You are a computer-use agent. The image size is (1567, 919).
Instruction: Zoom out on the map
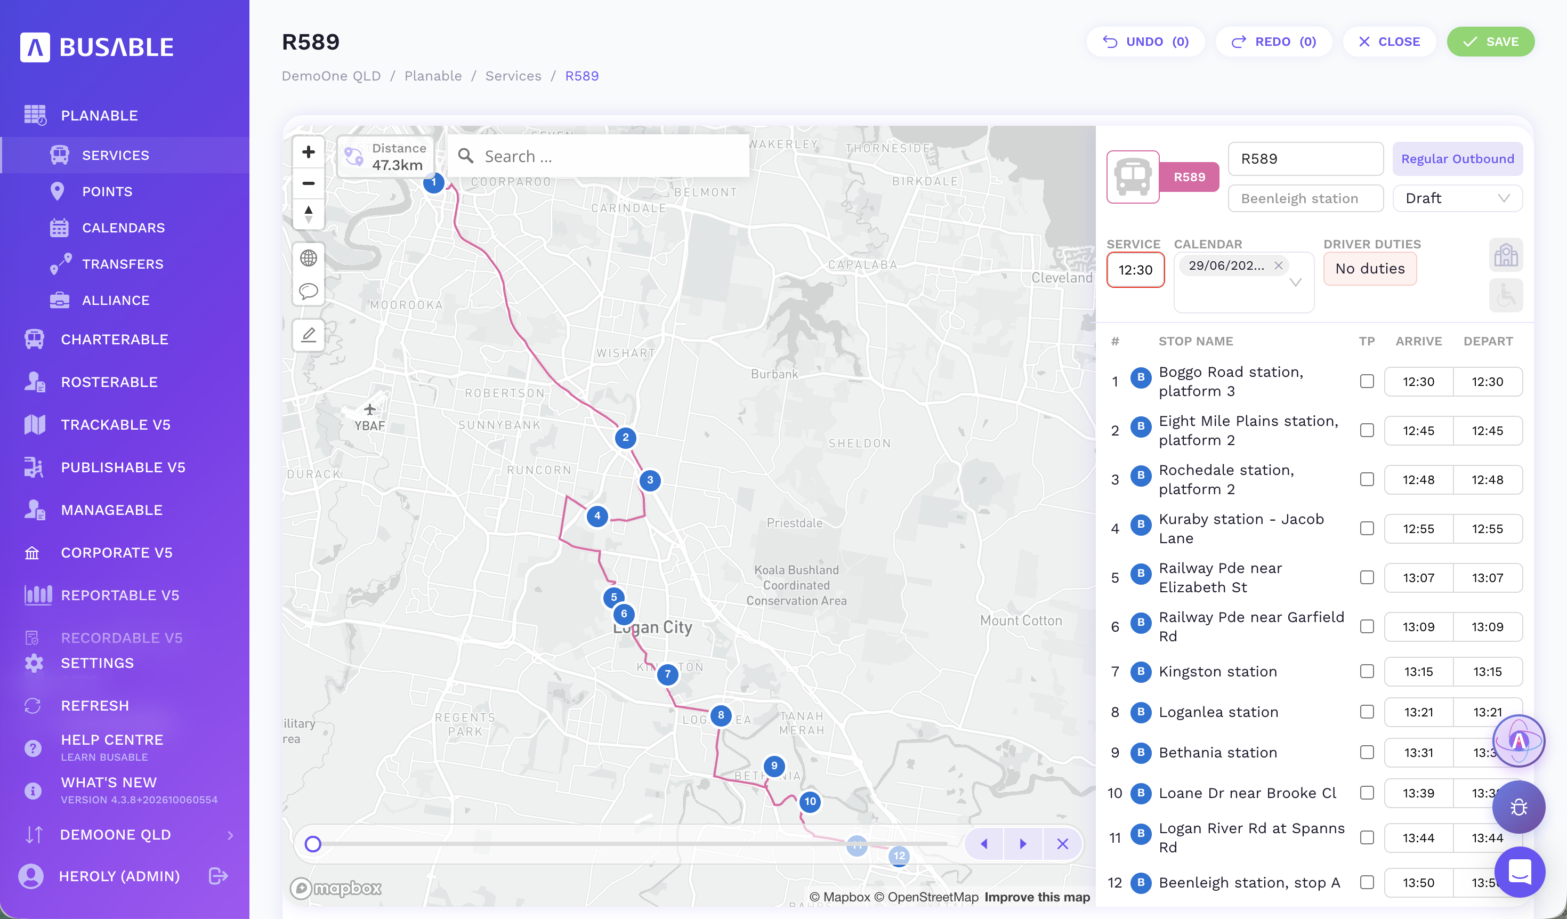click(x=308, y=183)
